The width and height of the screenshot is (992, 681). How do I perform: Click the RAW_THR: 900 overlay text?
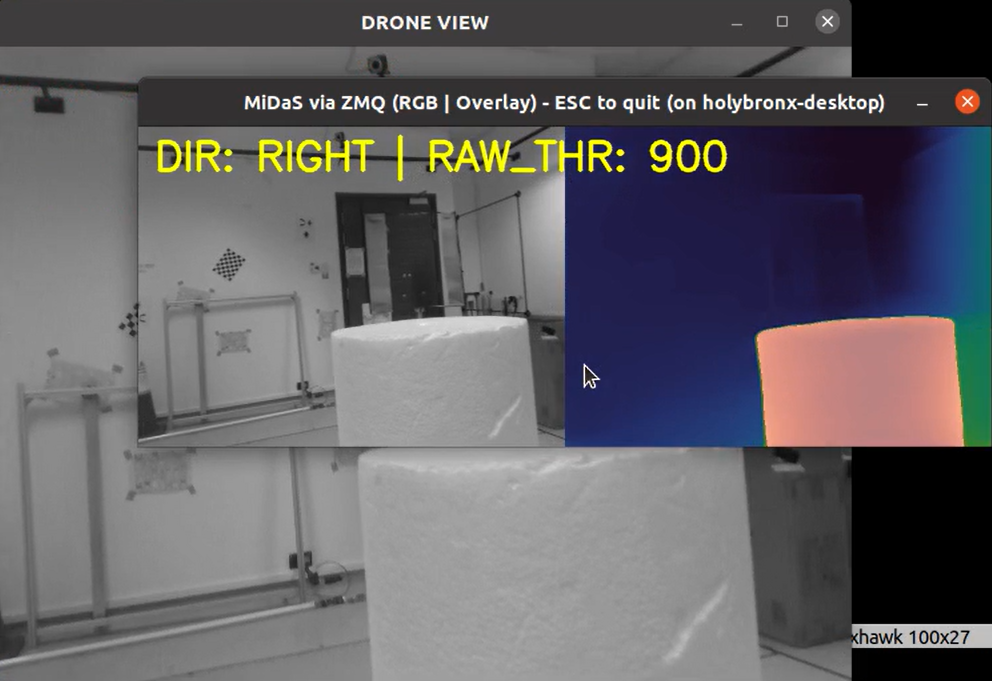577,157
